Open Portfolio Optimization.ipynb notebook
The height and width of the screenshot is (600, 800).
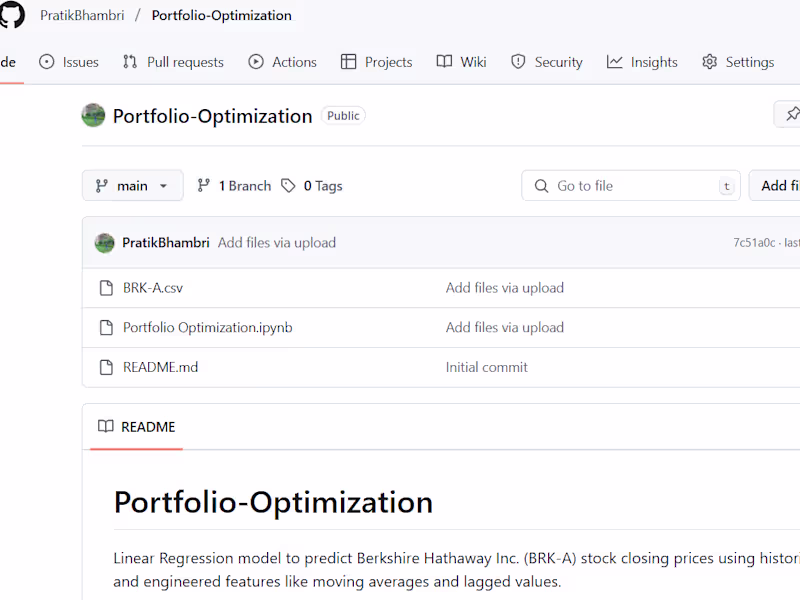tap(207, 328)
